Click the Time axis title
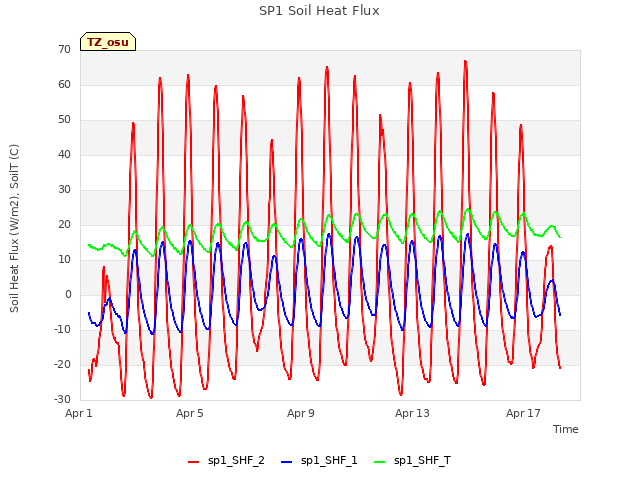The width and height of the screenshot is (640, 480). [566, 429]
